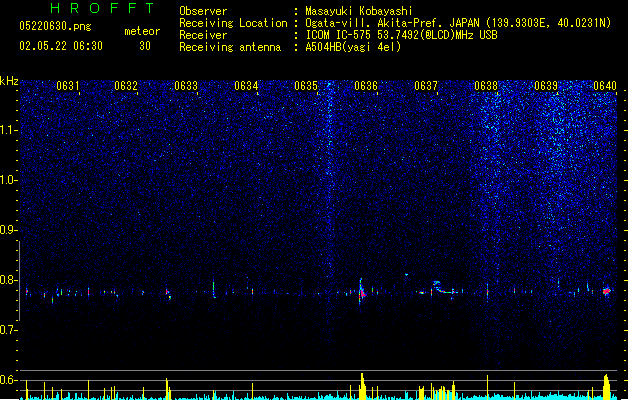
Task: Click the HROFFT title text
Action: [x=102, y=8]
